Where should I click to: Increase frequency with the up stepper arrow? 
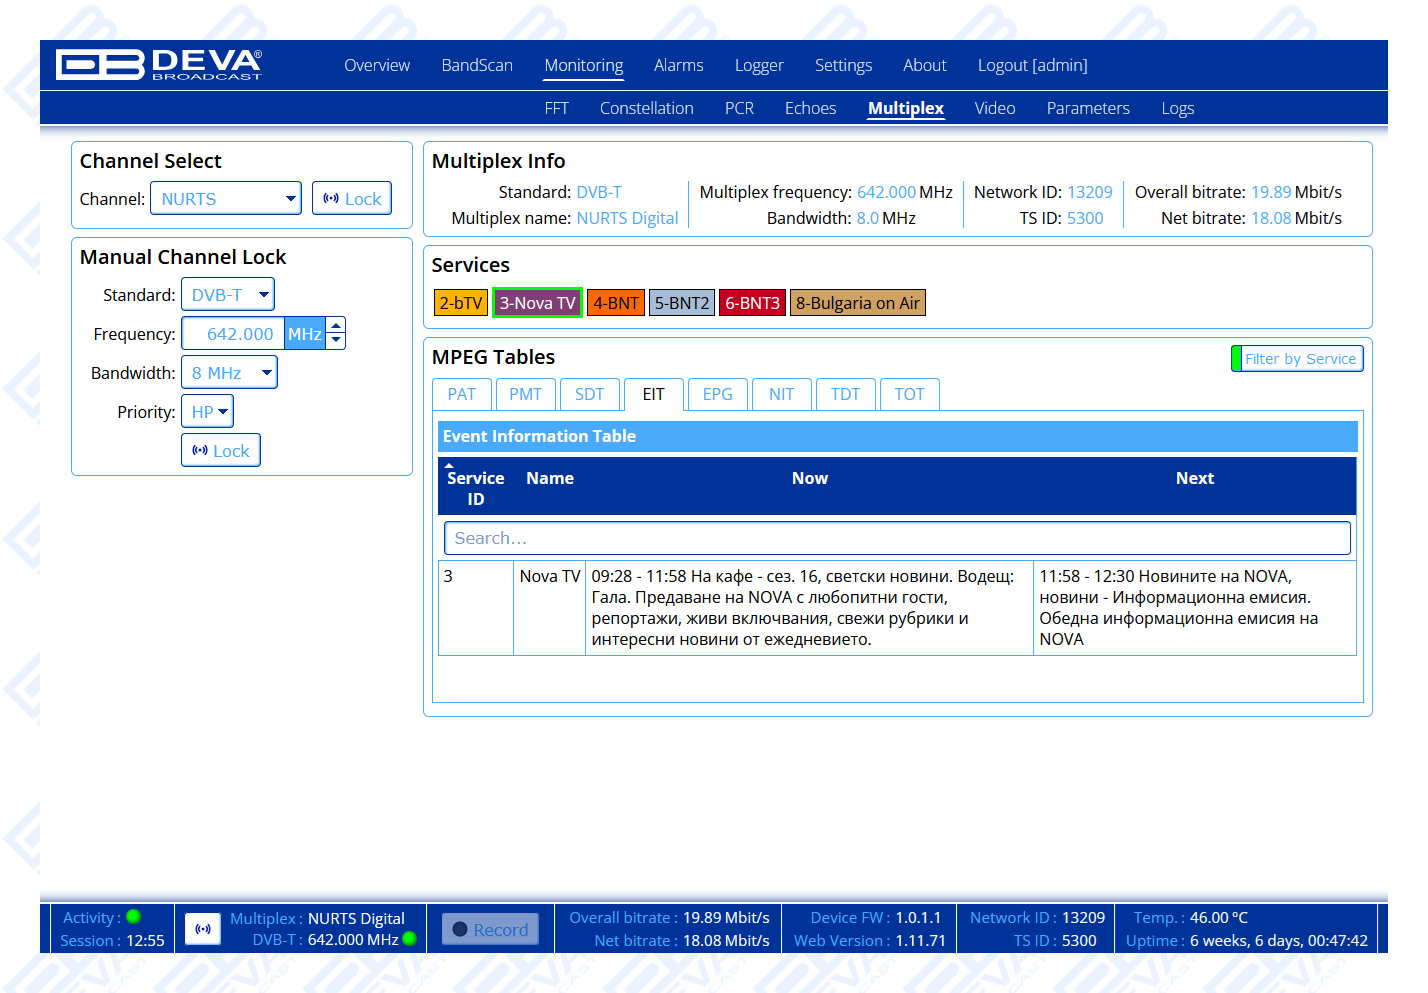pos(336,325)
